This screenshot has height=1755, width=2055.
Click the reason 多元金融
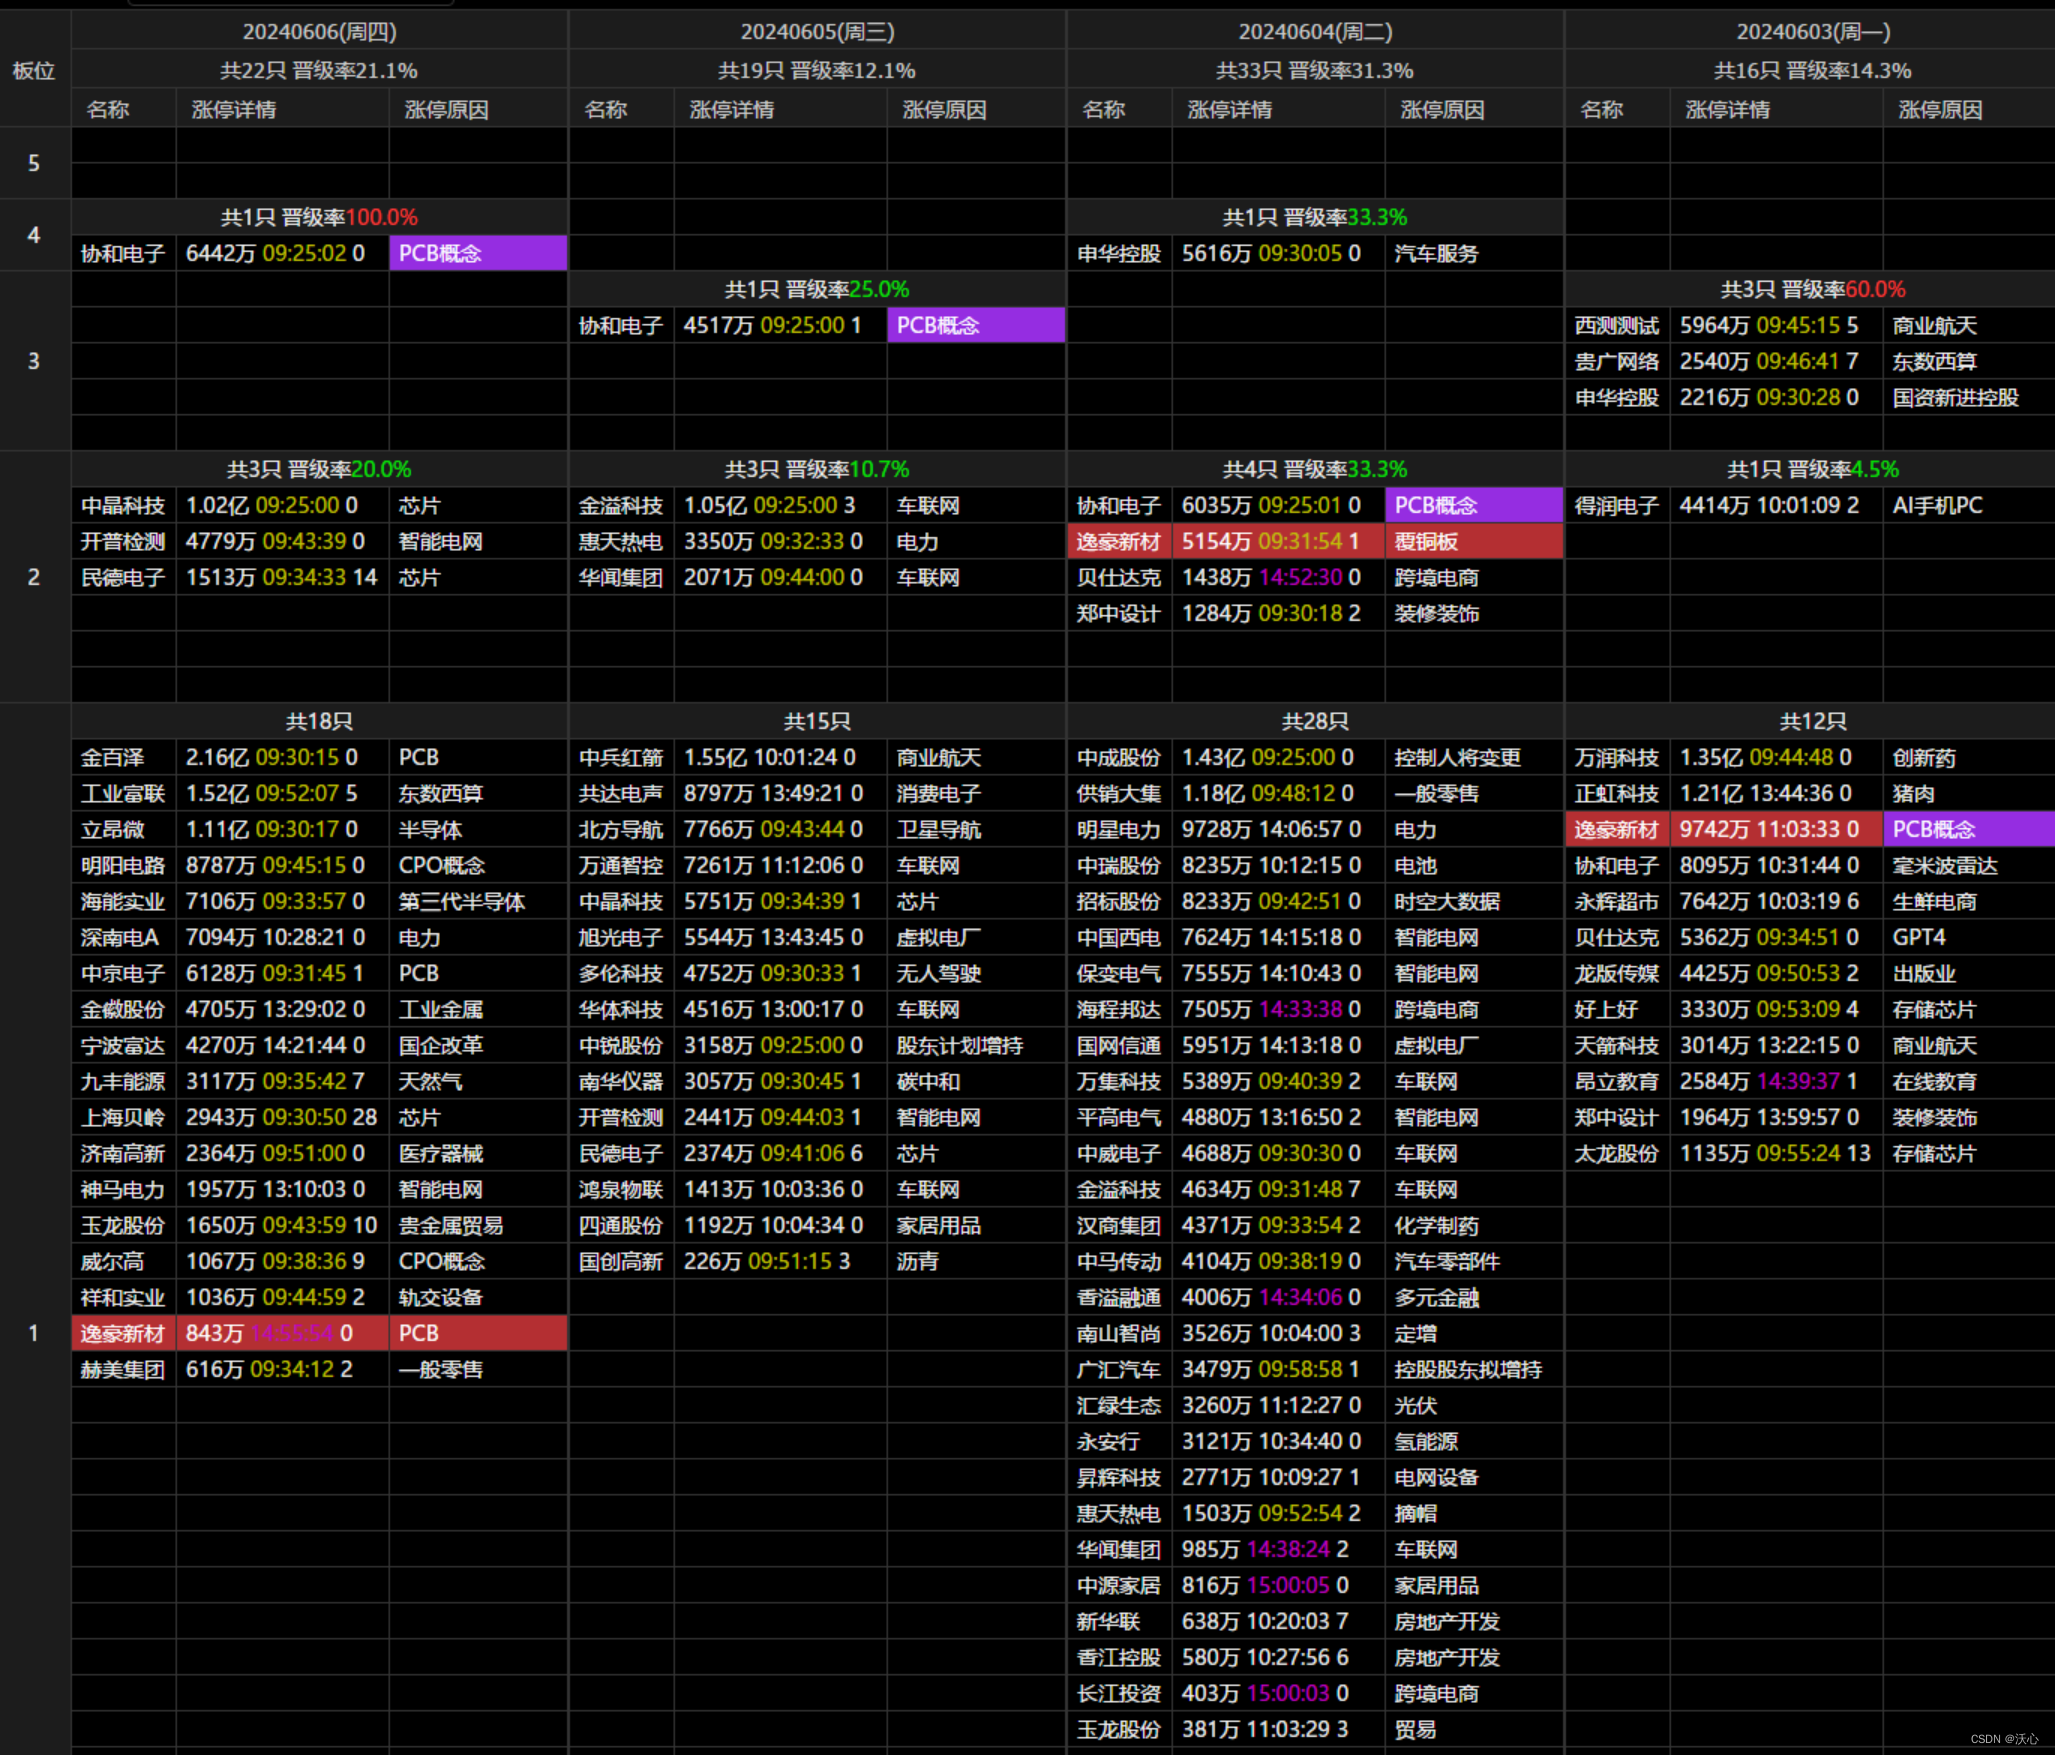[1436, 1298]
